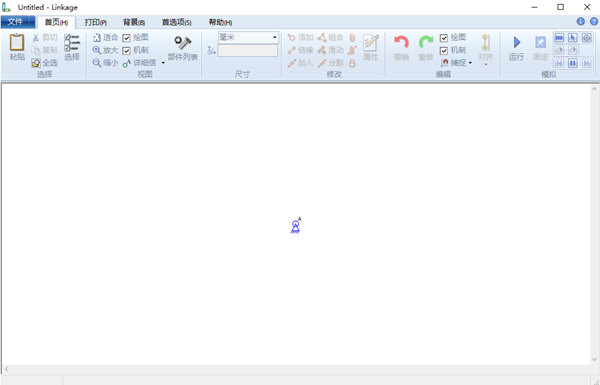Screen dimensions: 600x385
Task: Toggle Edit group 机制 checkbox
Action: (x=444, y=51)
